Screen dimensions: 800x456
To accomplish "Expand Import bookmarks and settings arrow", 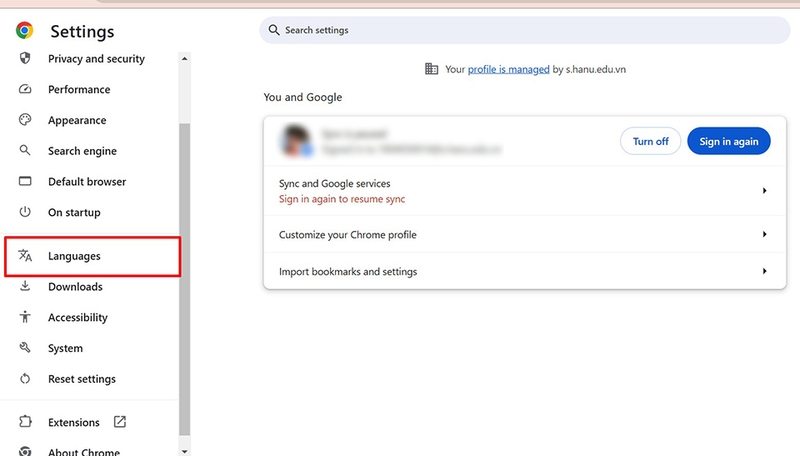I will (x=764, y=271).
